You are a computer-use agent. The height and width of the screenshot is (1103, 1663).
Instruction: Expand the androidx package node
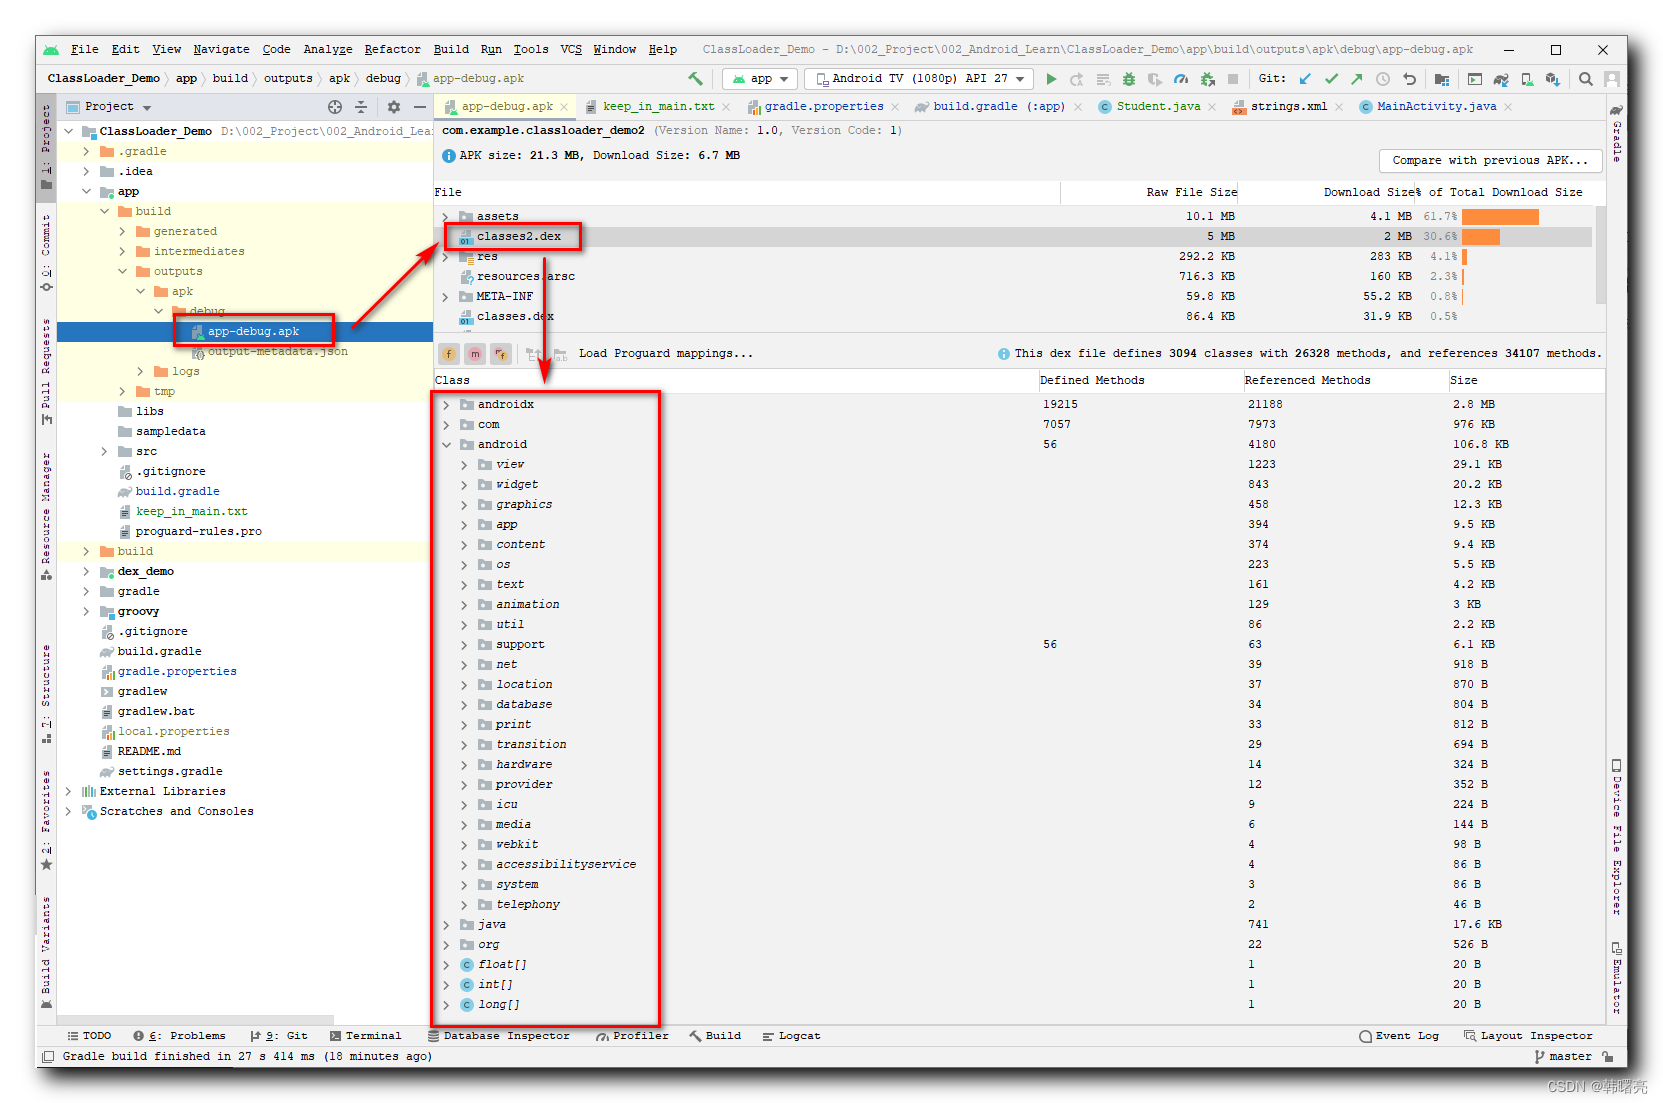[446, 404]
